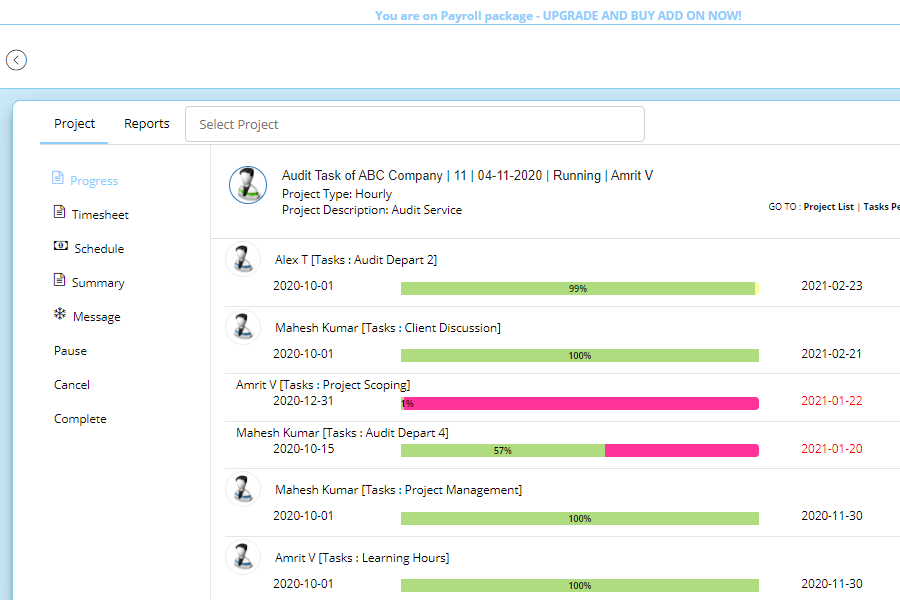Click Mahesh Kumar's Client Discussion avatar
The image size is (900, 600).
(243, 327)
